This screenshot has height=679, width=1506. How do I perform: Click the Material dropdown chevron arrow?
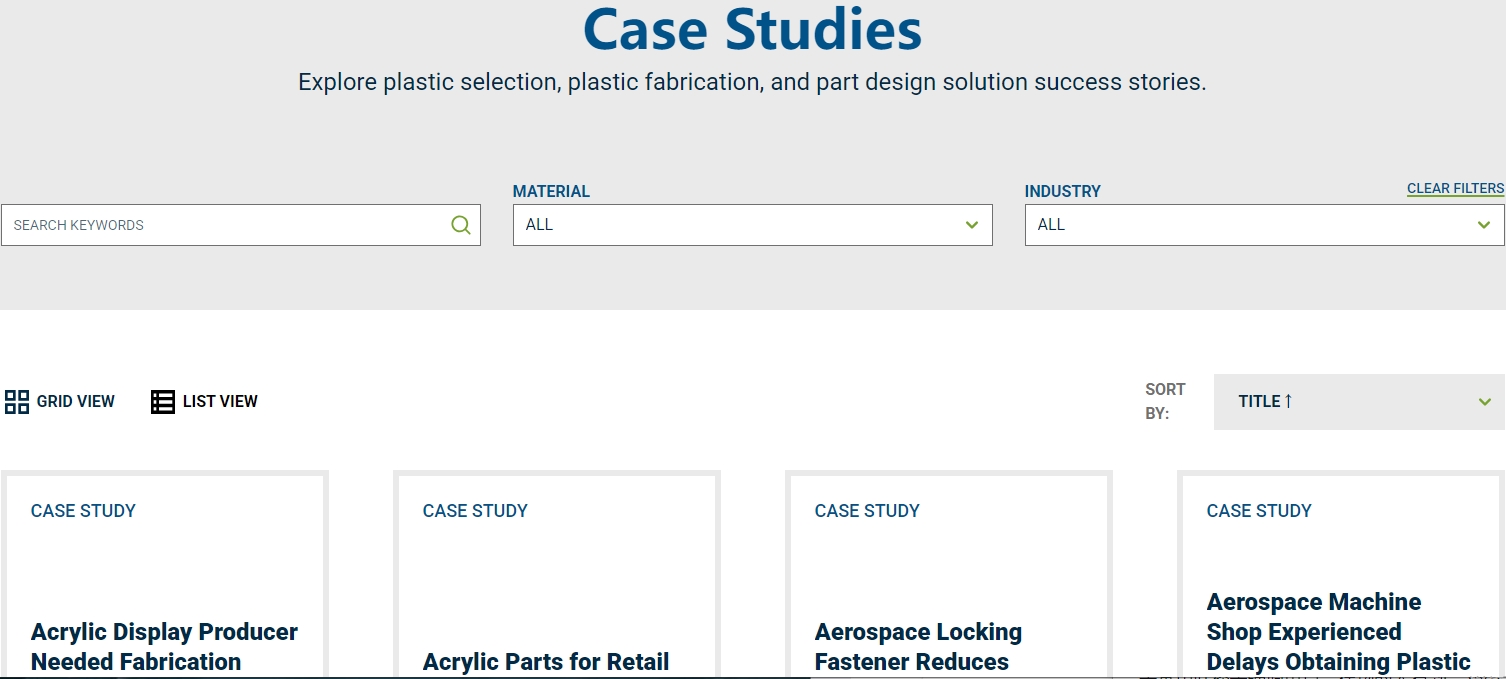coord(972,225)
